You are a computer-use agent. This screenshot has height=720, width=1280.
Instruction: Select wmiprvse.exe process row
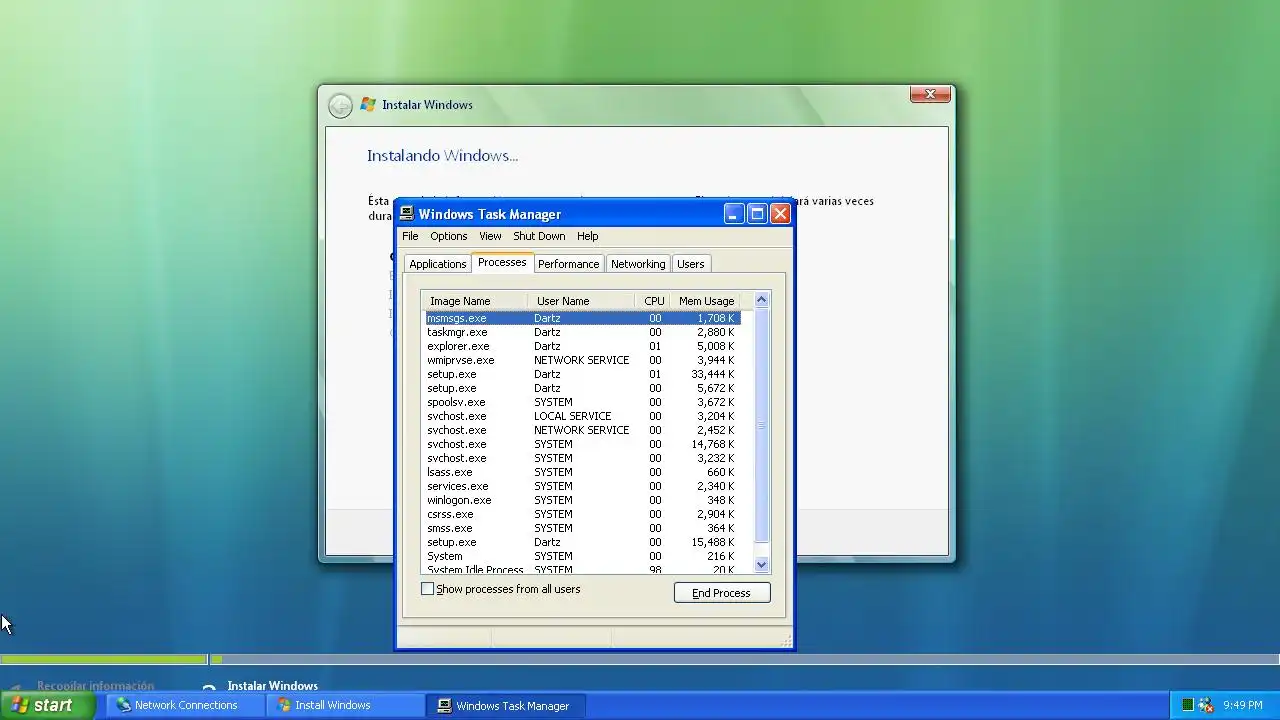(x=583, y=360)
